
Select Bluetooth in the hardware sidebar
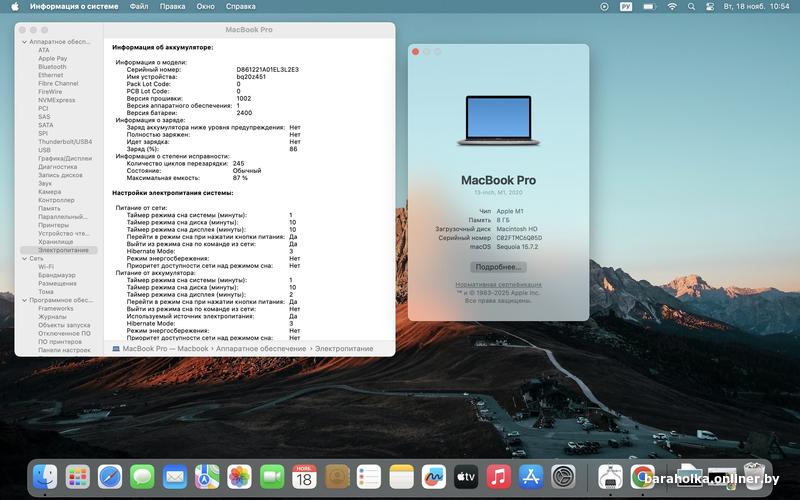tap(52, 67)
